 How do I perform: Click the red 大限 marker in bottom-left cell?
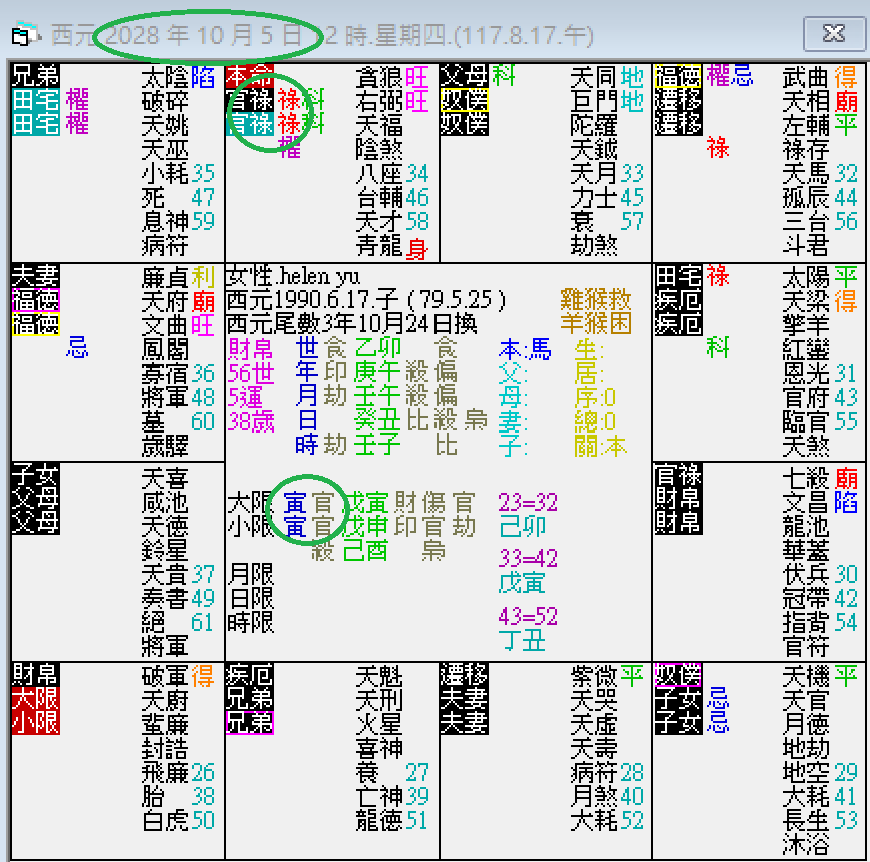click(x=32, y=700)
